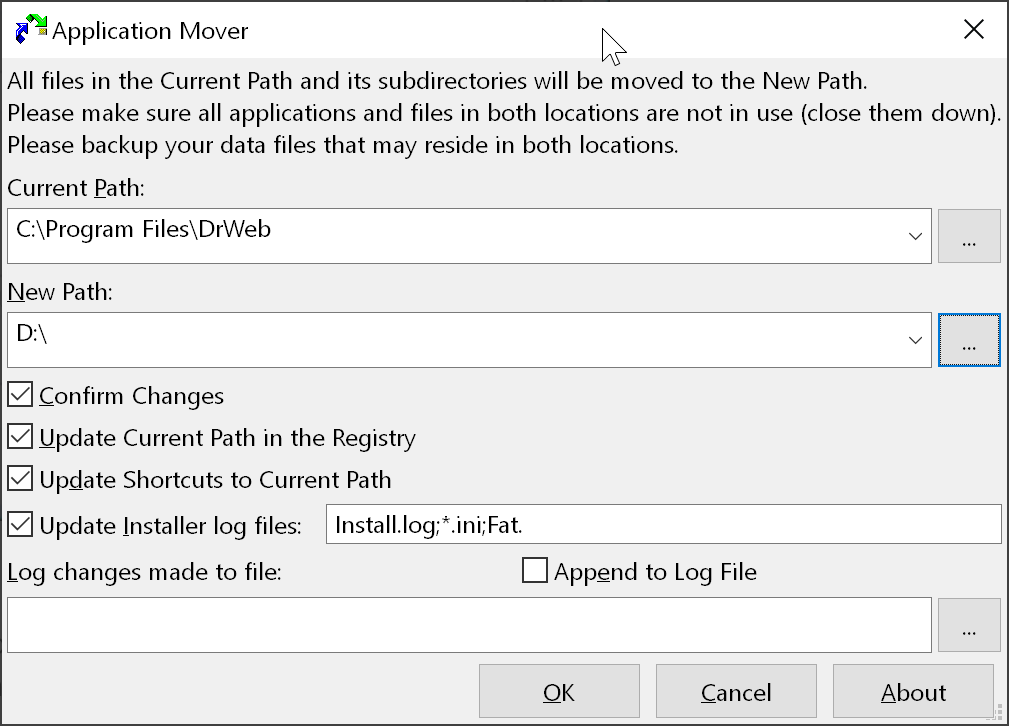Enable Append to Log File
1009x726 pixels.
pos(535,570)
